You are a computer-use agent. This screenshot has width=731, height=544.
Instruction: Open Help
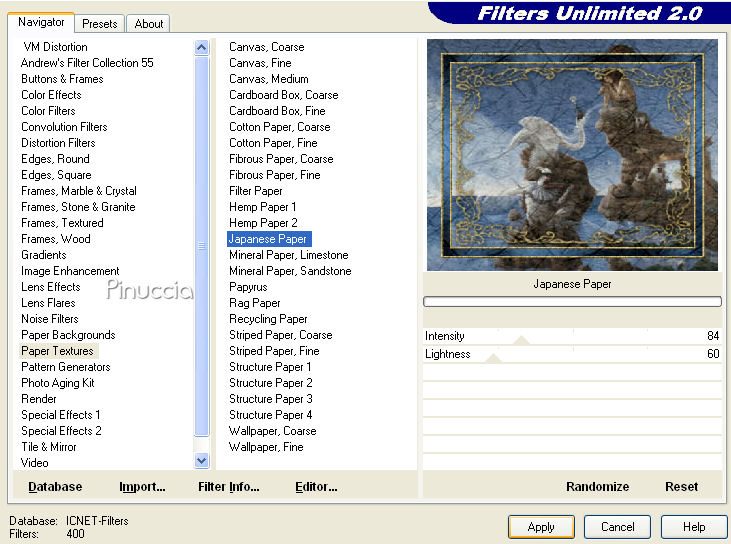click(x=694, y=527)
